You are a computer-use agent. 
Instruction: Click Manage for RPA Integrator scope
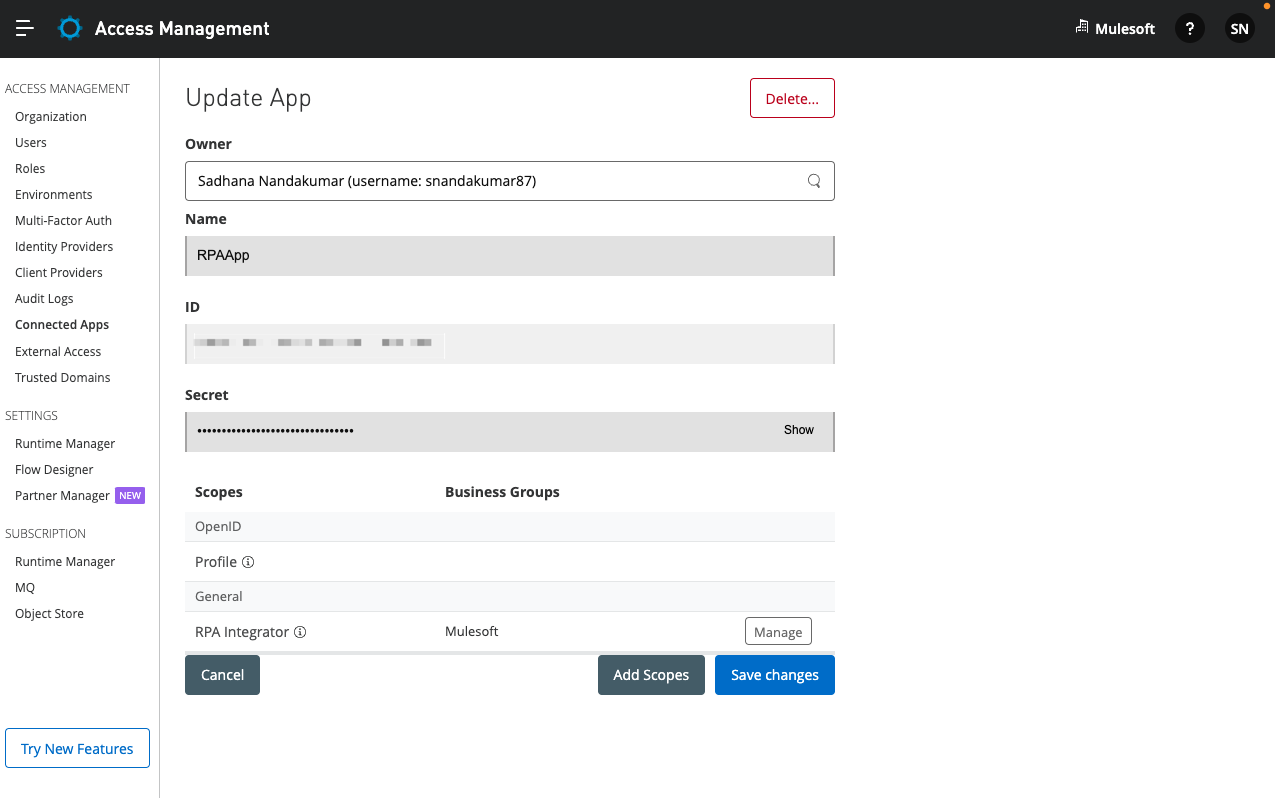tap(778, 632)
